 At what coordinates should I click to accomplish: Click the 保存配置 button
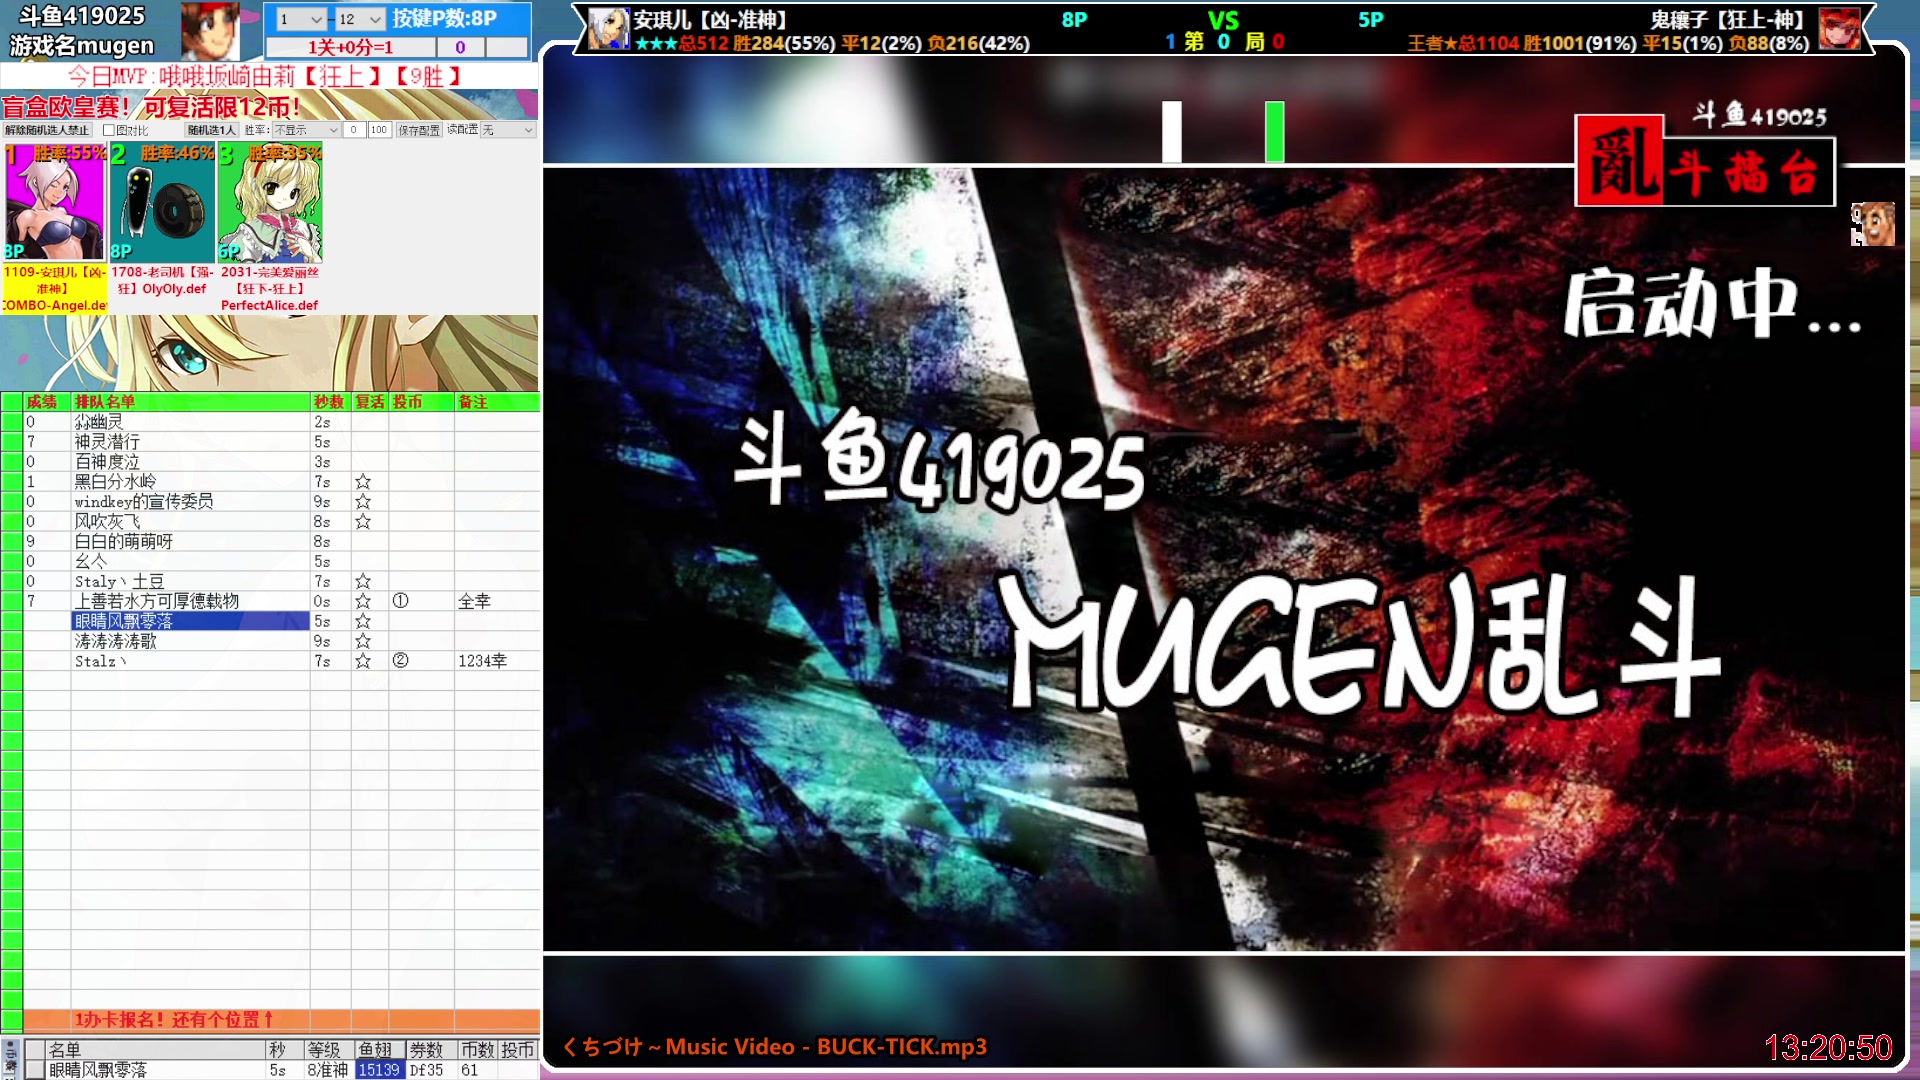pyautogui.click(x=419, y=130)
